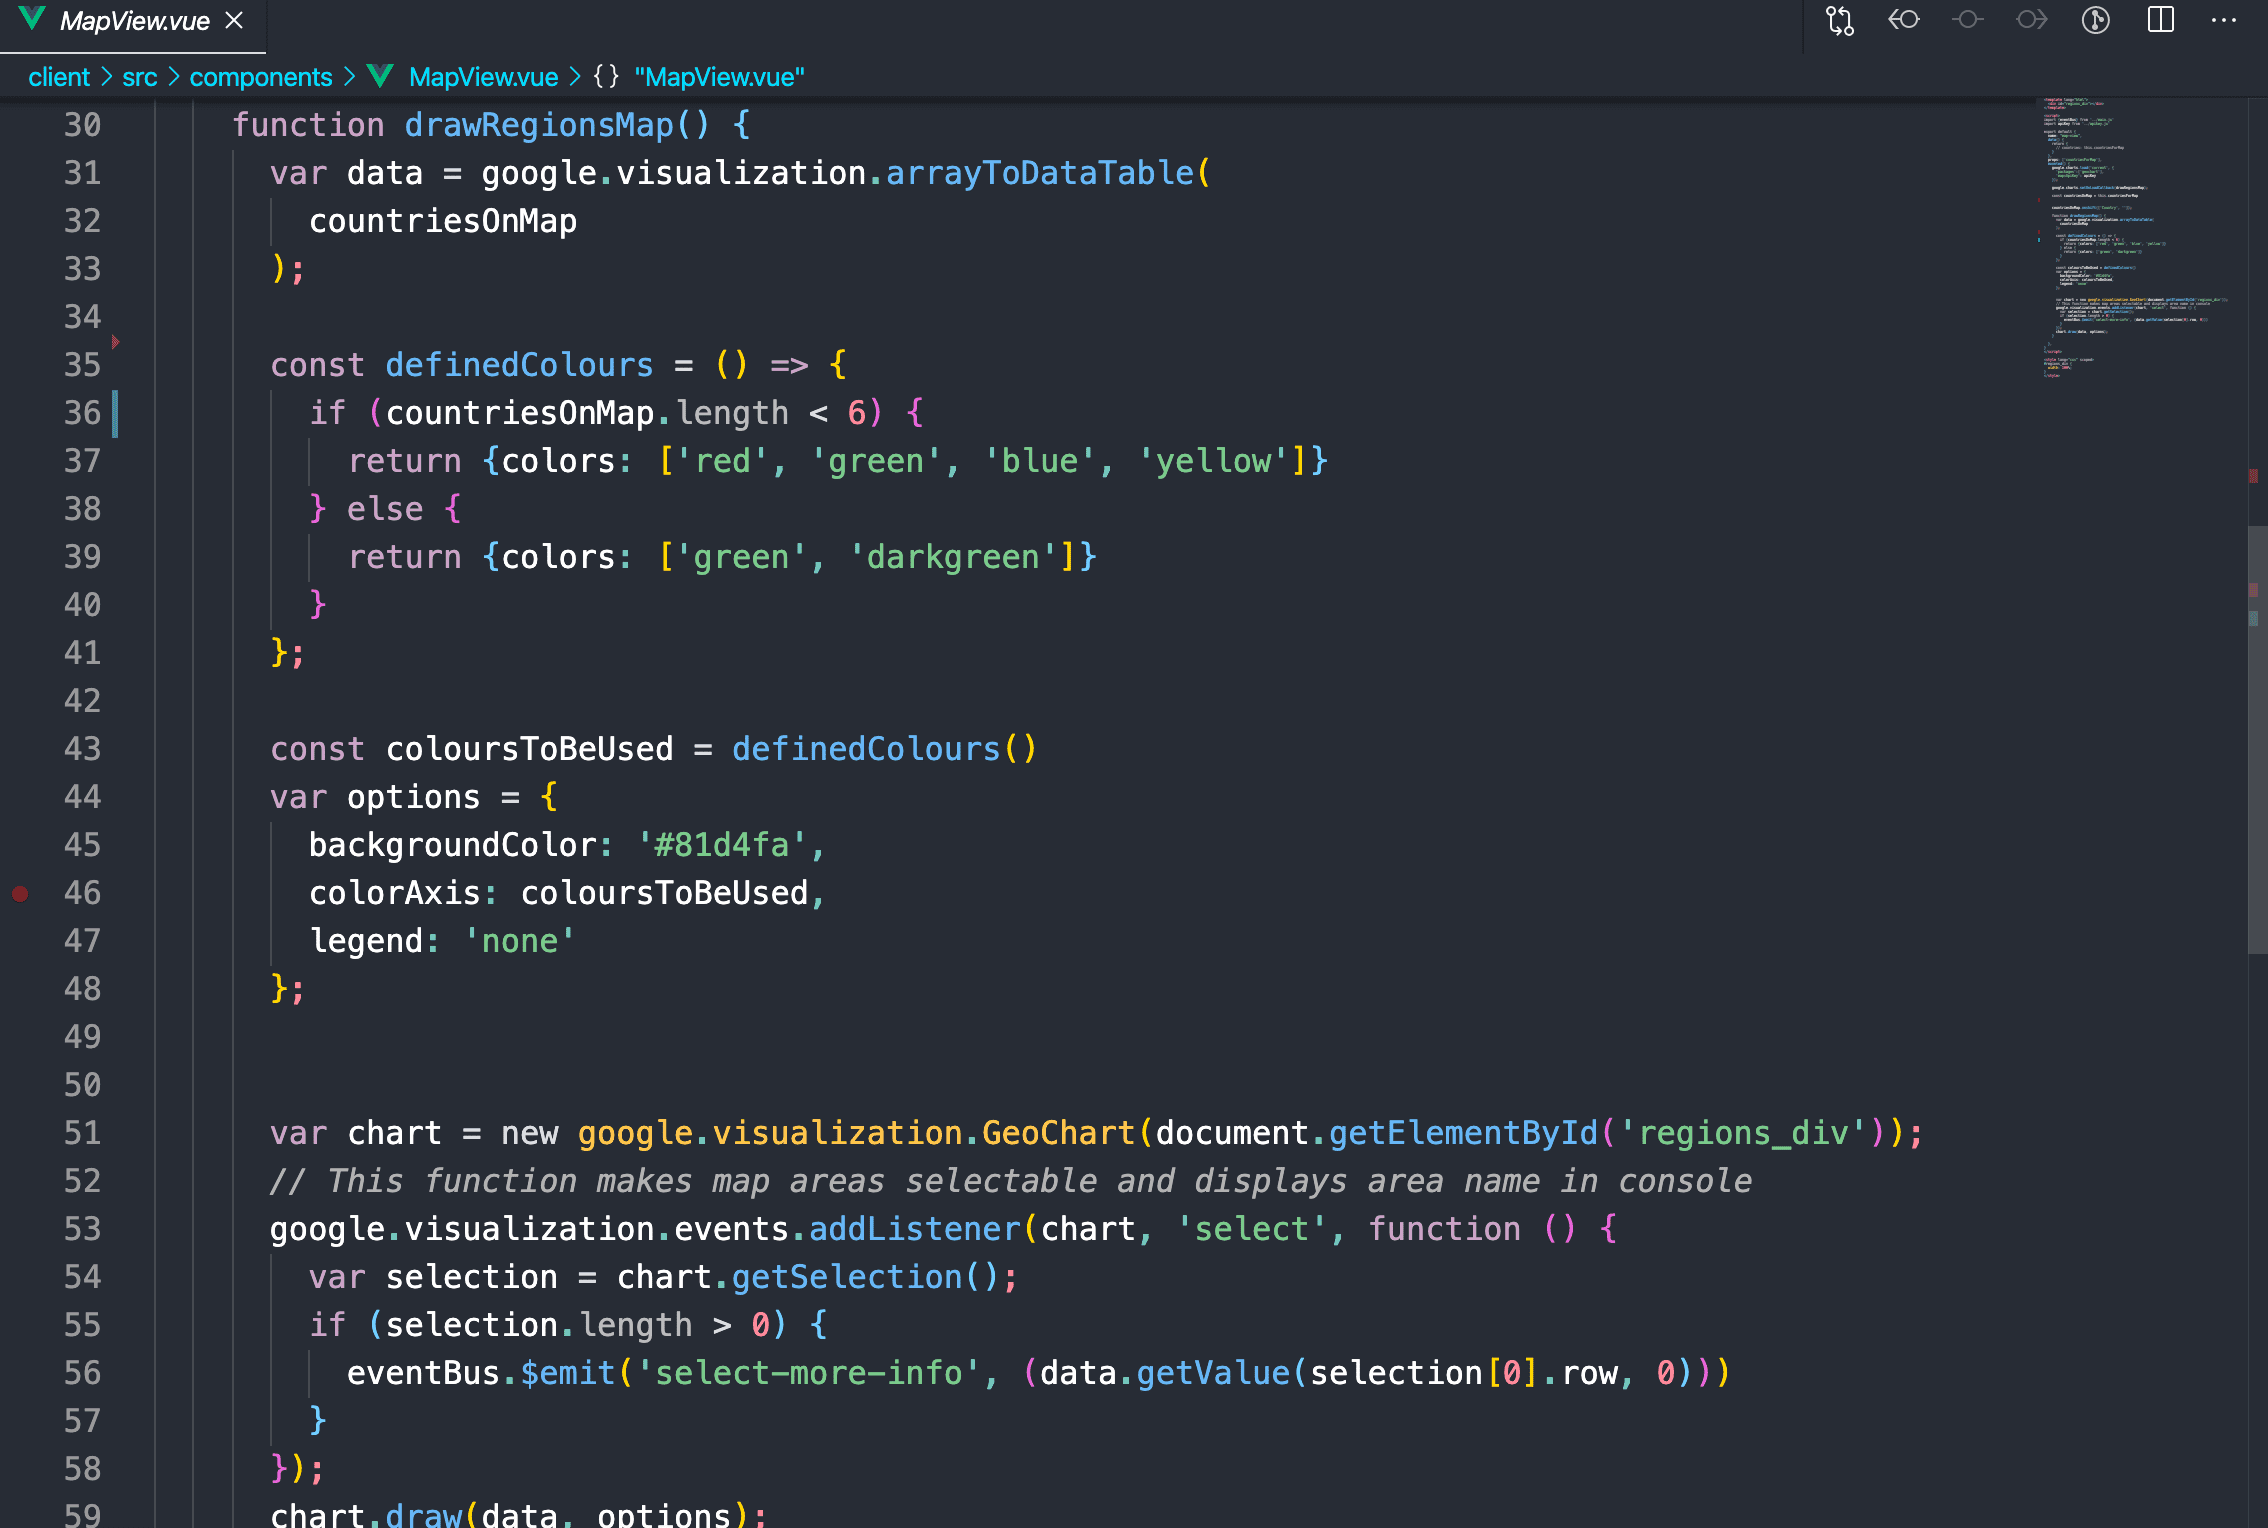Click the 'client' breadcrumb folder

pos(59,77)
